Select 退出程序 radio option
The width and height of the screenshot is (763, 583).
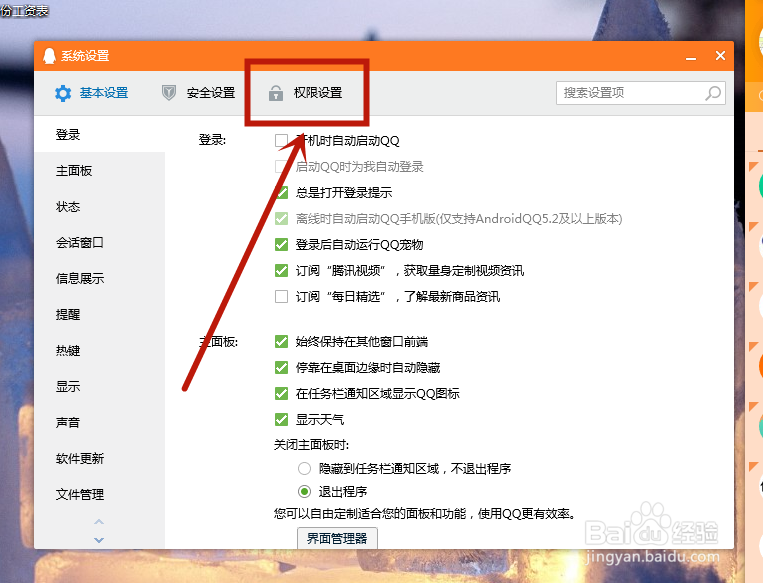(x=305, y=492)
